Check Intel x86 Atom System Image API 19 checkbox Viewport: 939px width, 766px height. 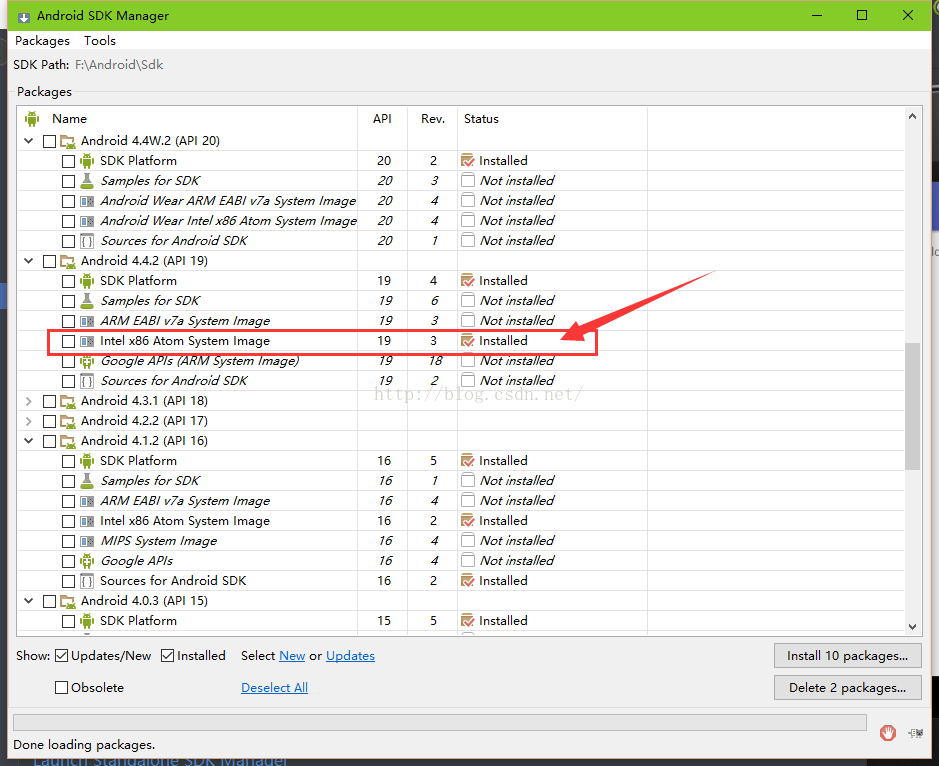tap(68, 341)
